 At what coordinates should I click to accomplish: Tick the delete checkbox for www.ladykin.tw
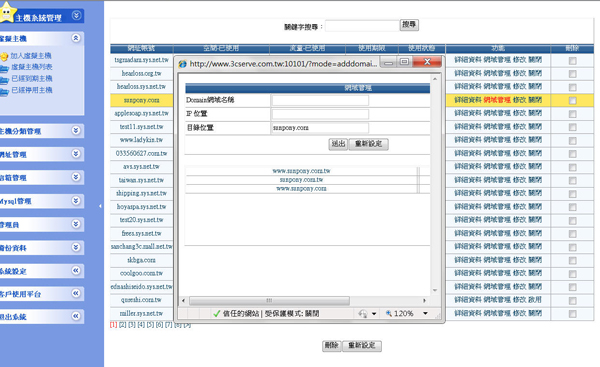[x=572, y=140]
